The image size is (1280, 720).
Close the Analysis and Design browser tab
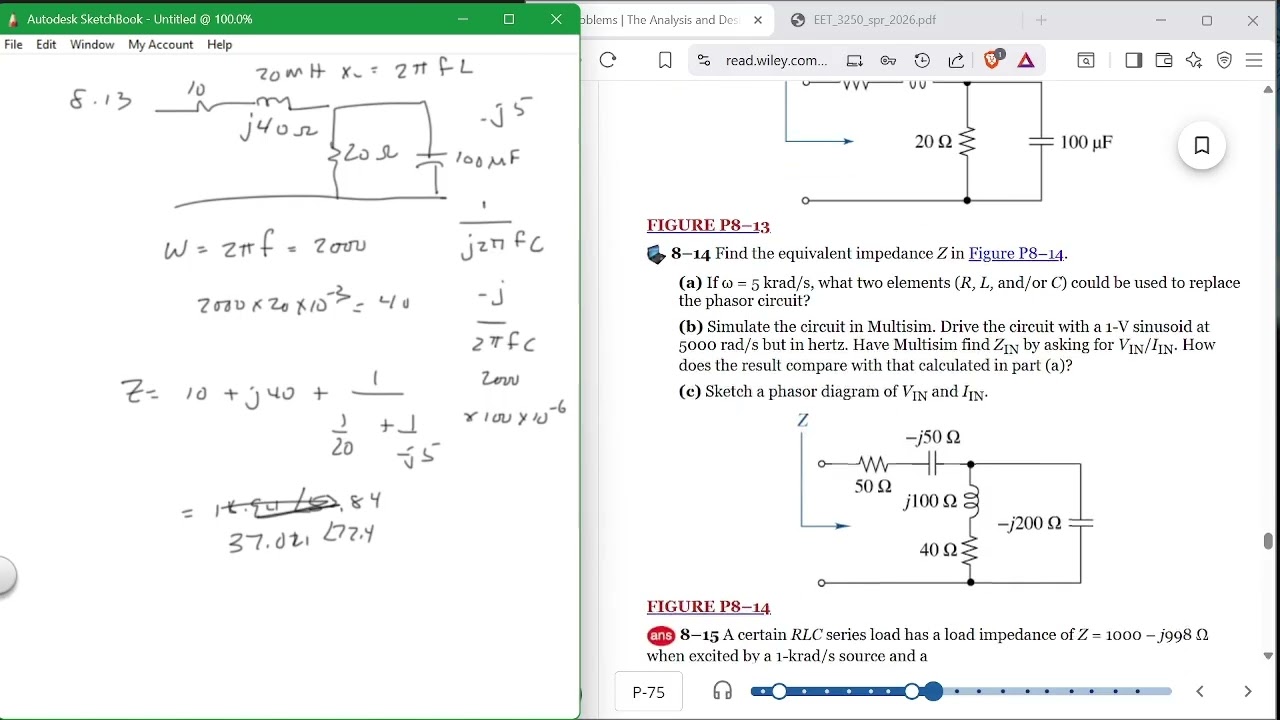pos(757,20)
